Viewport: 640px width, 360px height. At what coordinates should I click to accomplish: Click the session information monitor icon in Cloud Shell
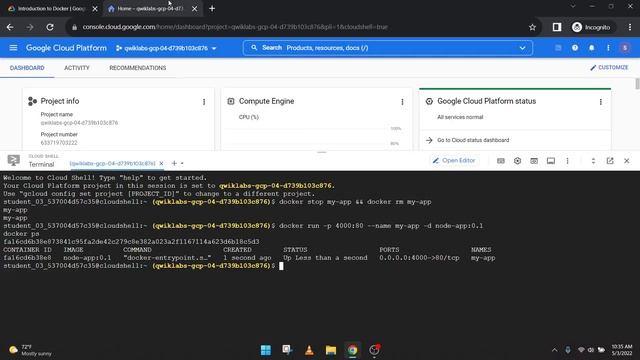point(551,161)
